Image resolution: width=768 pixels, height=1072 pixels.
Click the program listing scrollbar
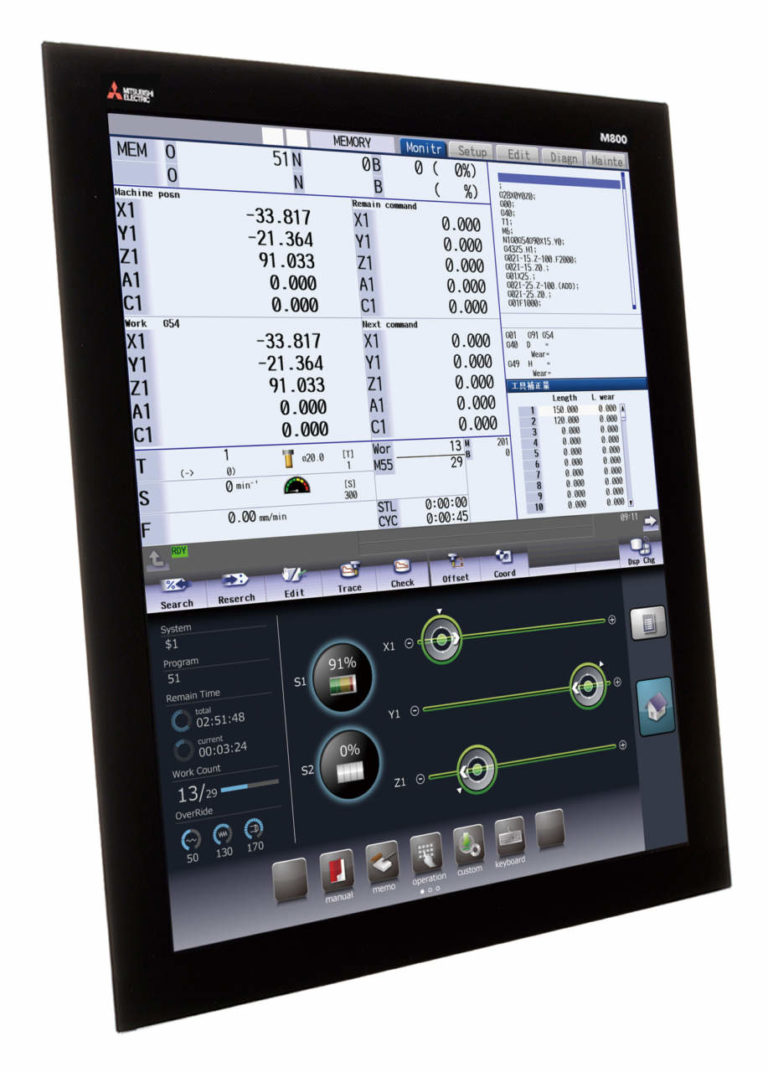(628, 241)
